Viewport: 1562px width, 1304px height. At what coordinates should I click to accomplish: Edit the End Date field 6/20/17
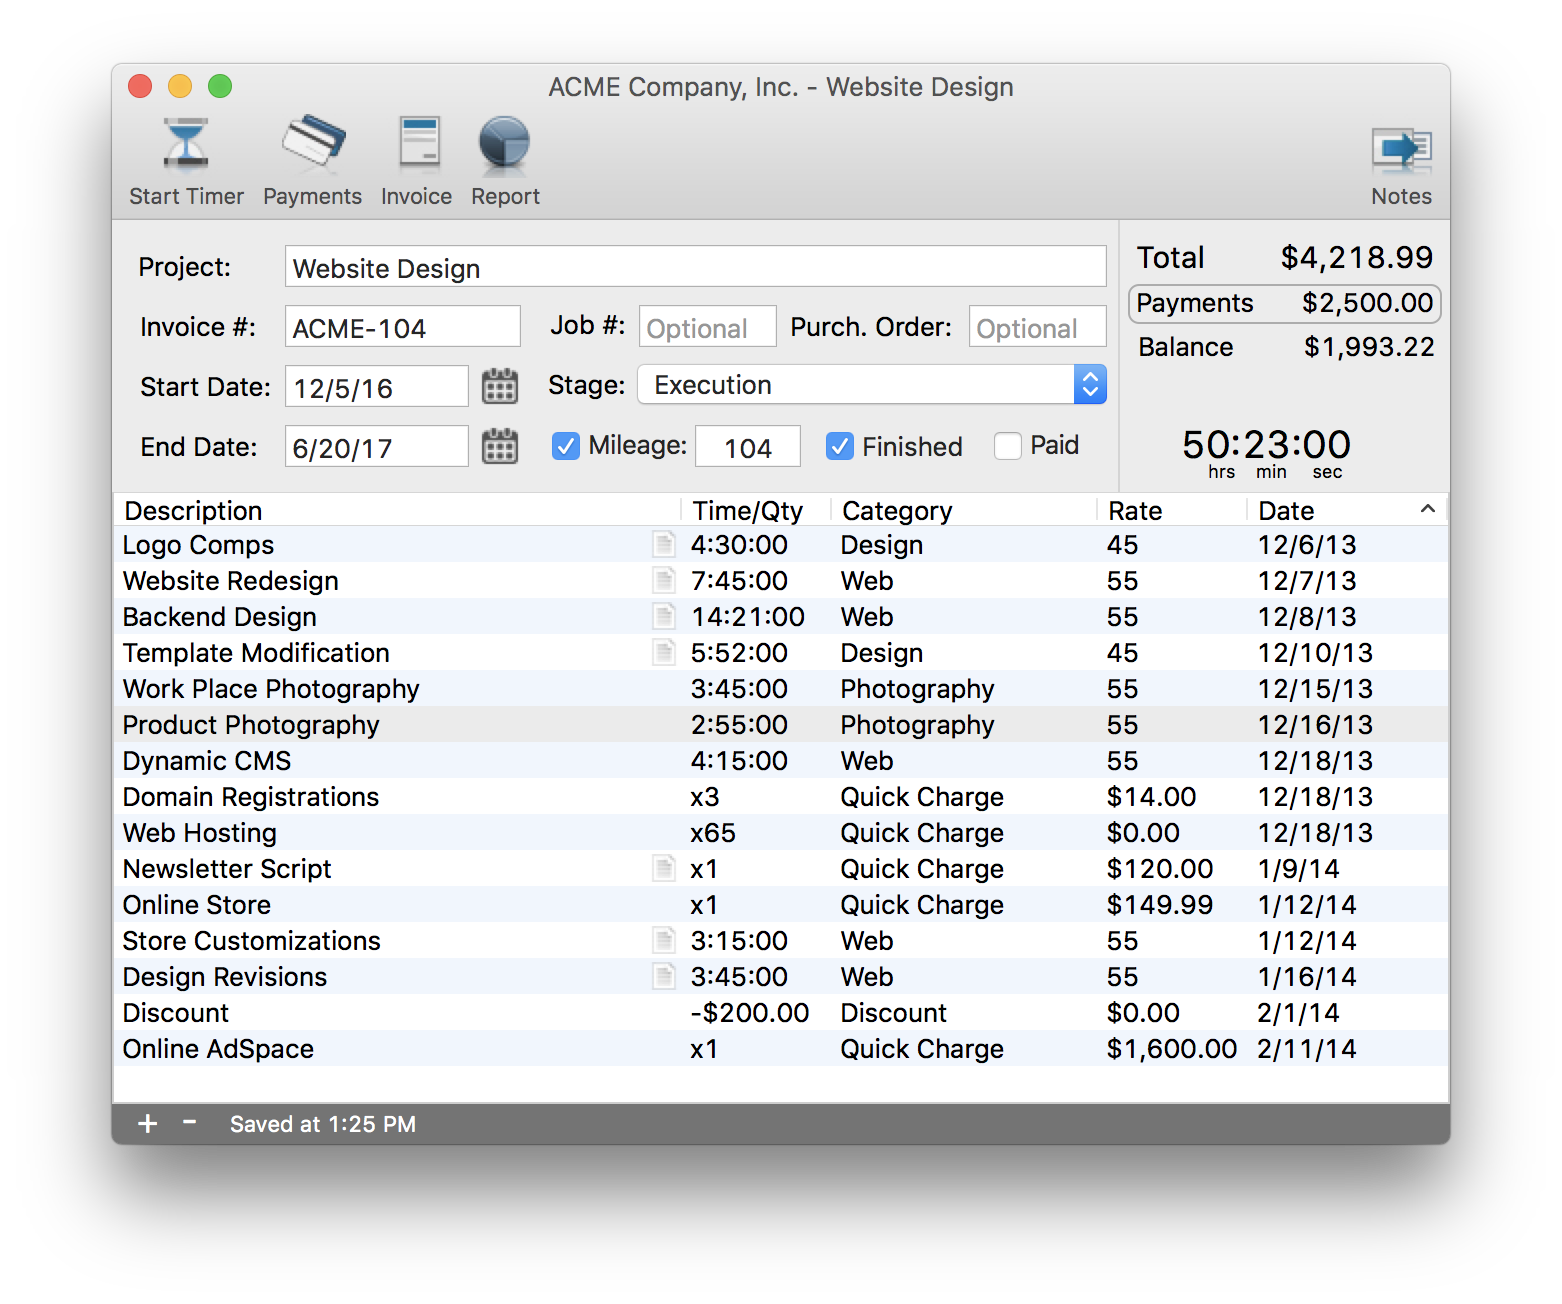point(376,447)
